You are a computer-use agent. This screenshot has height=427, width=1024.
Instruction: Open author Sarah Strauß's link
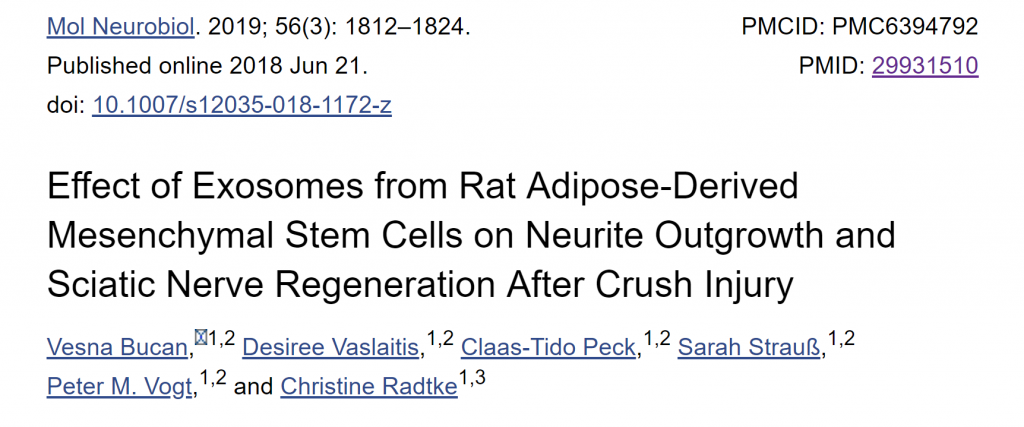tap(749, 348)
